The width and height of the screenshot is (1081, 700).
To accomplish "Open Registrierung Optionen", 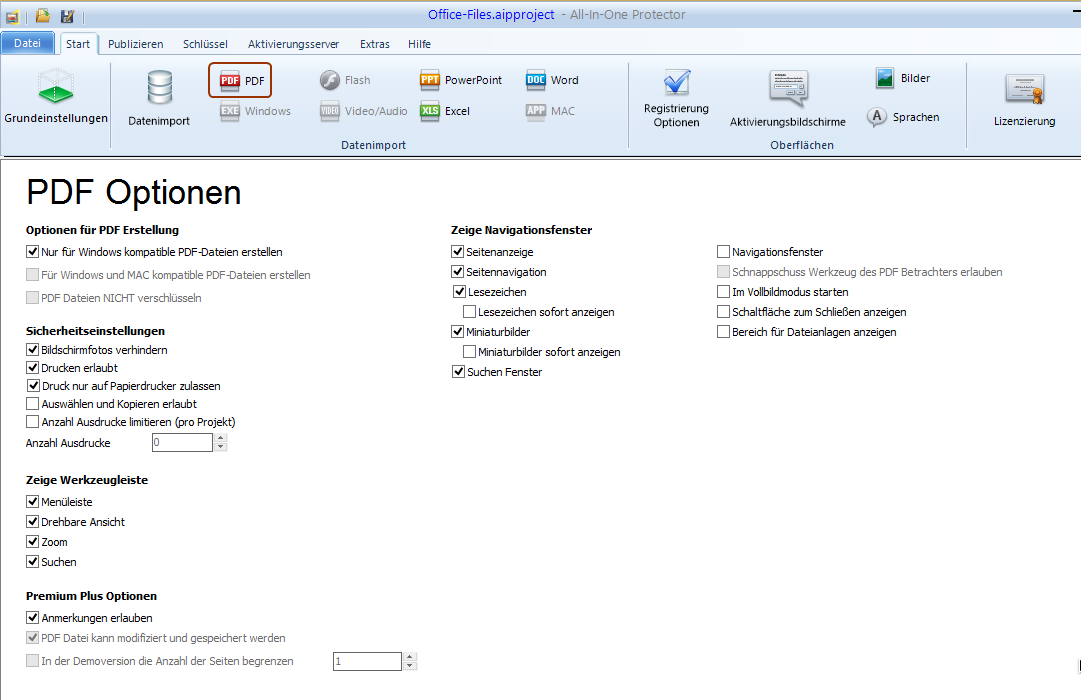I will coord(676,88).
